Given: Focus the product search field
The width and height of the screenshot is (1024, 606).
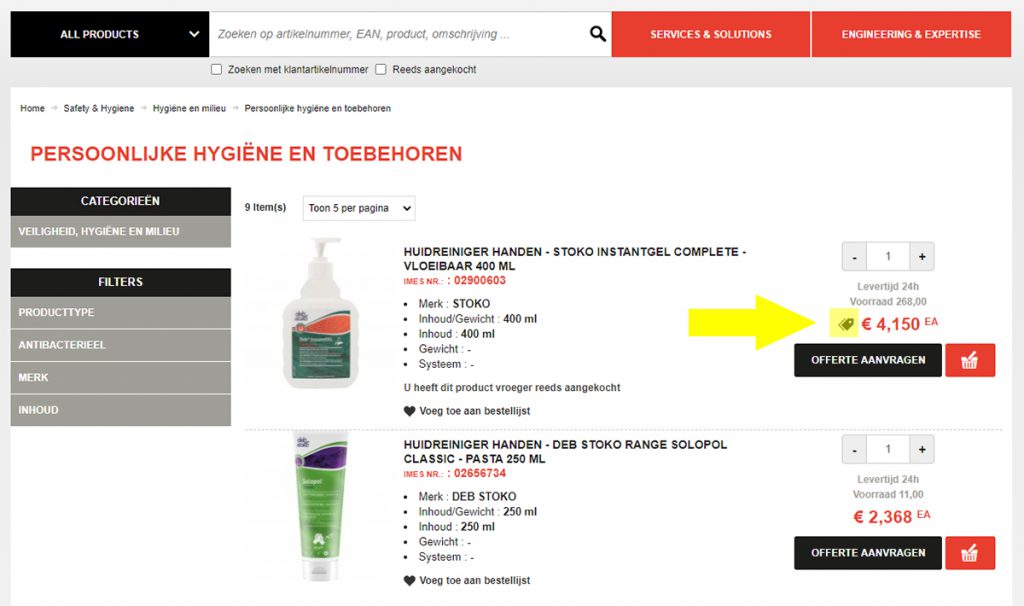Looking at the screenshot, I should tap(398, 34).
